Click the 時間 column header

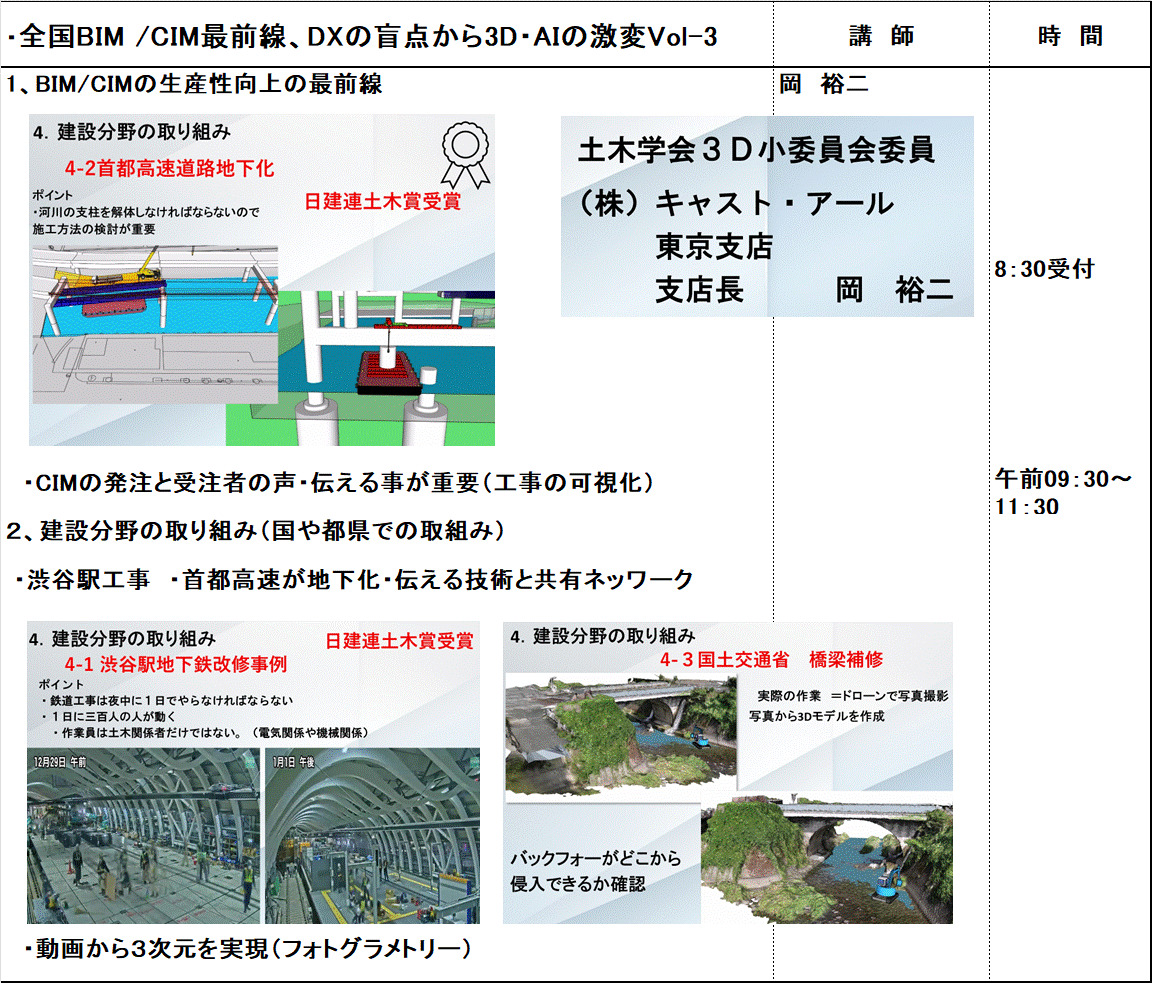(1069, 37)
